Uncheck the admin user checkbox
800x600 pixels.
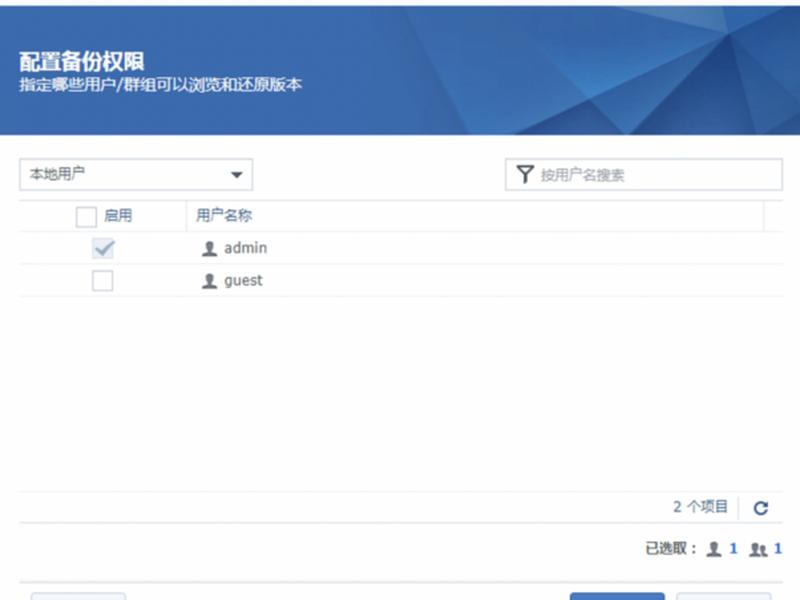click(103, 248)
